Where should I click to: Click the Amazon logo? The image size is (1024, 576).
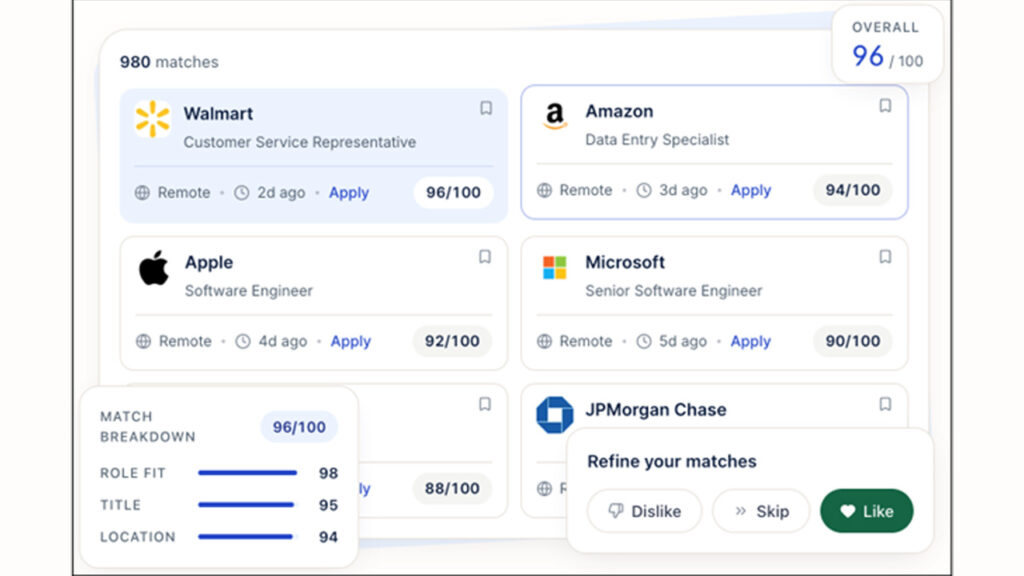554,116
